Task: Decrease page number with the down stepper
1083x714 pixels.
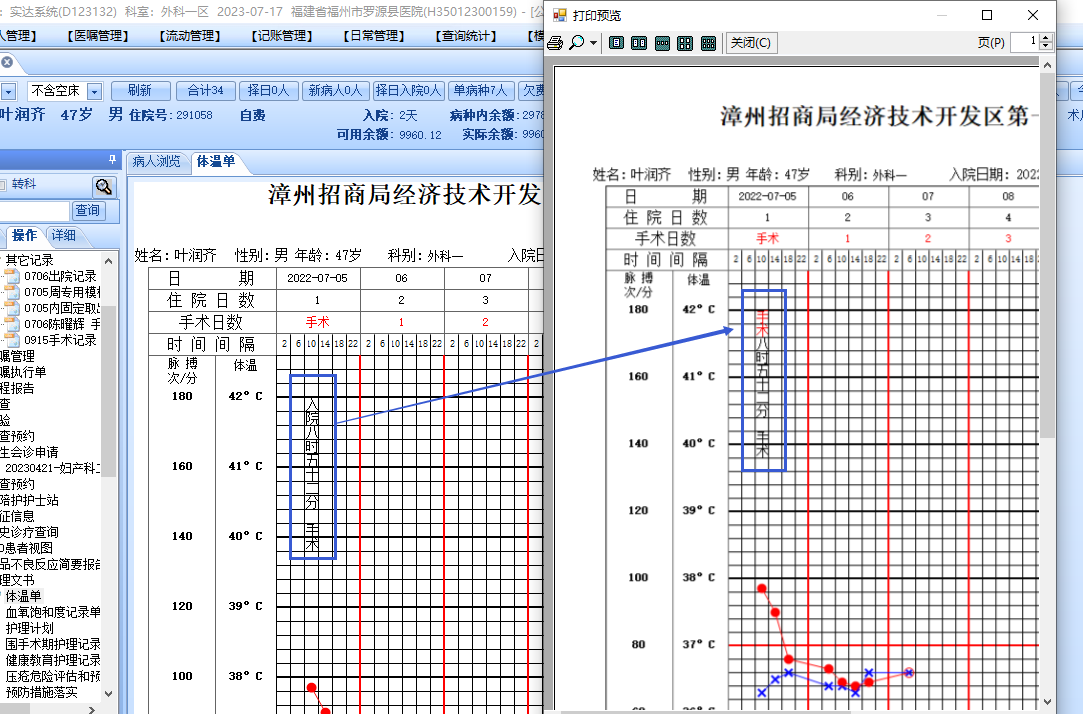Action: pyautogui.click(x=1046, y=47)
